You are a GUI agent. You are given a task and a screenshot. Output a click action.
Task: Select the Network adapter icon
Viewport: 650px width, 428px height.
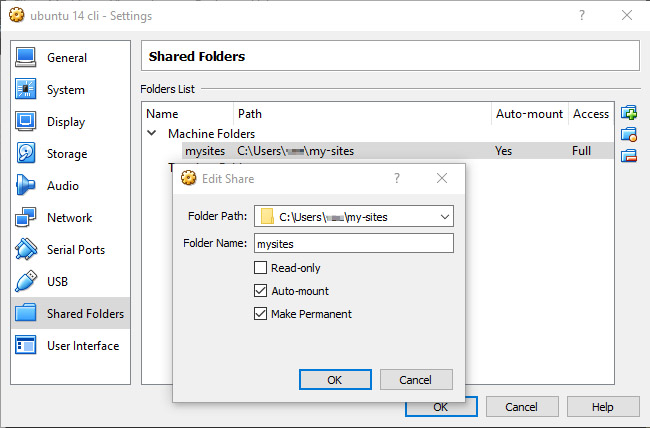coord(26,218)
